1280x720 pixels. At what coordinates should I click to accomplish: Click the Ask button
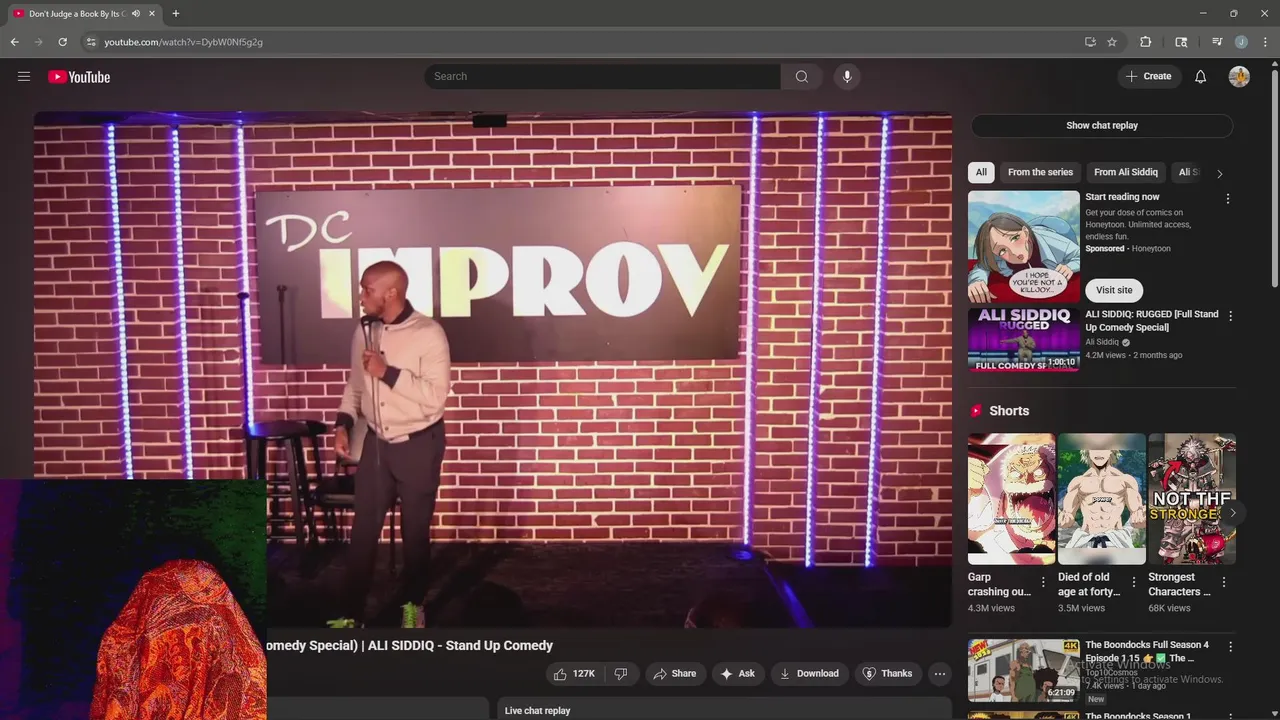[x=738, y=674]
